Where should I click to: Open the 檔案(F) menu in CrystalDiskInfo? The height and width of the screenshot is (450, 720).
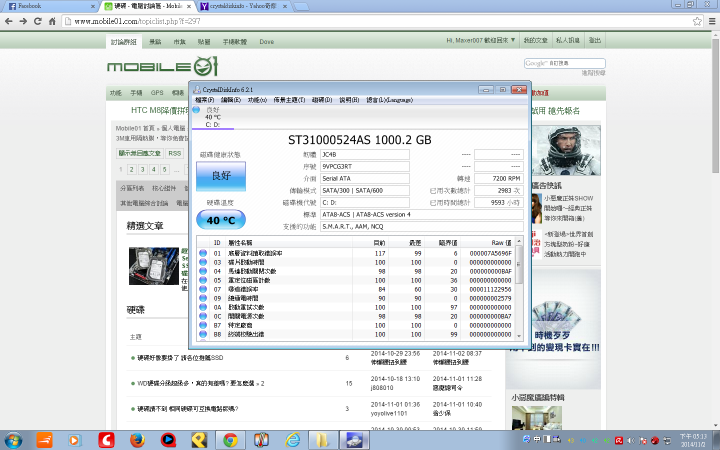(204, 100)
